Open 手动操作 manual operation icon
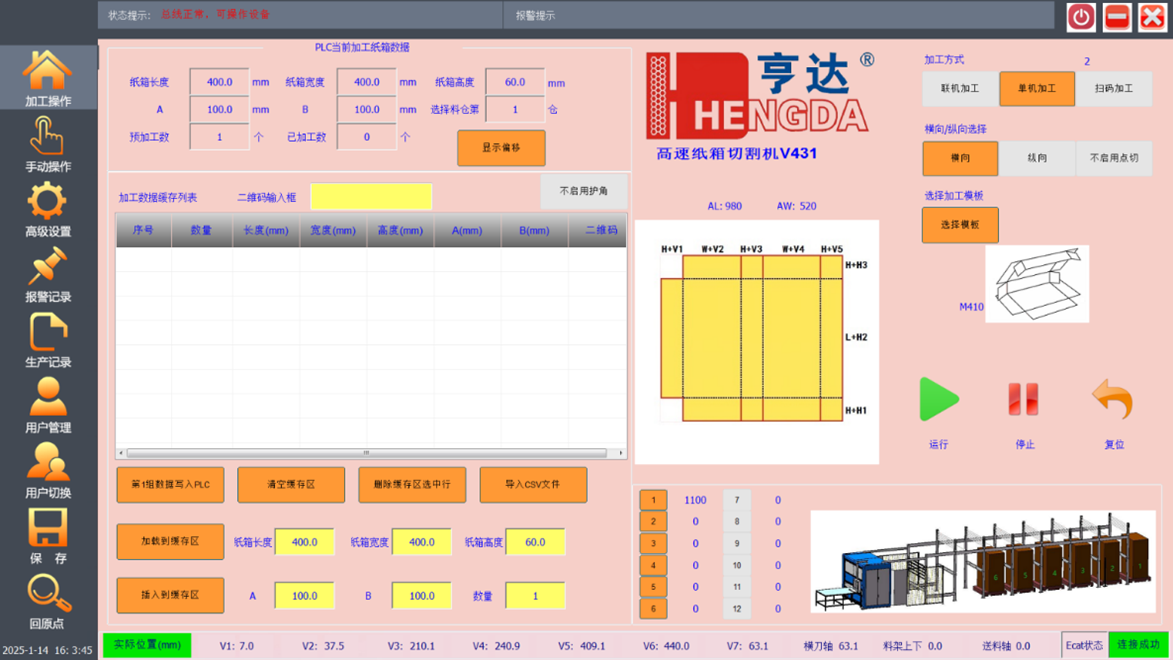Screen dimensions: 1173x660 (47, 140)
